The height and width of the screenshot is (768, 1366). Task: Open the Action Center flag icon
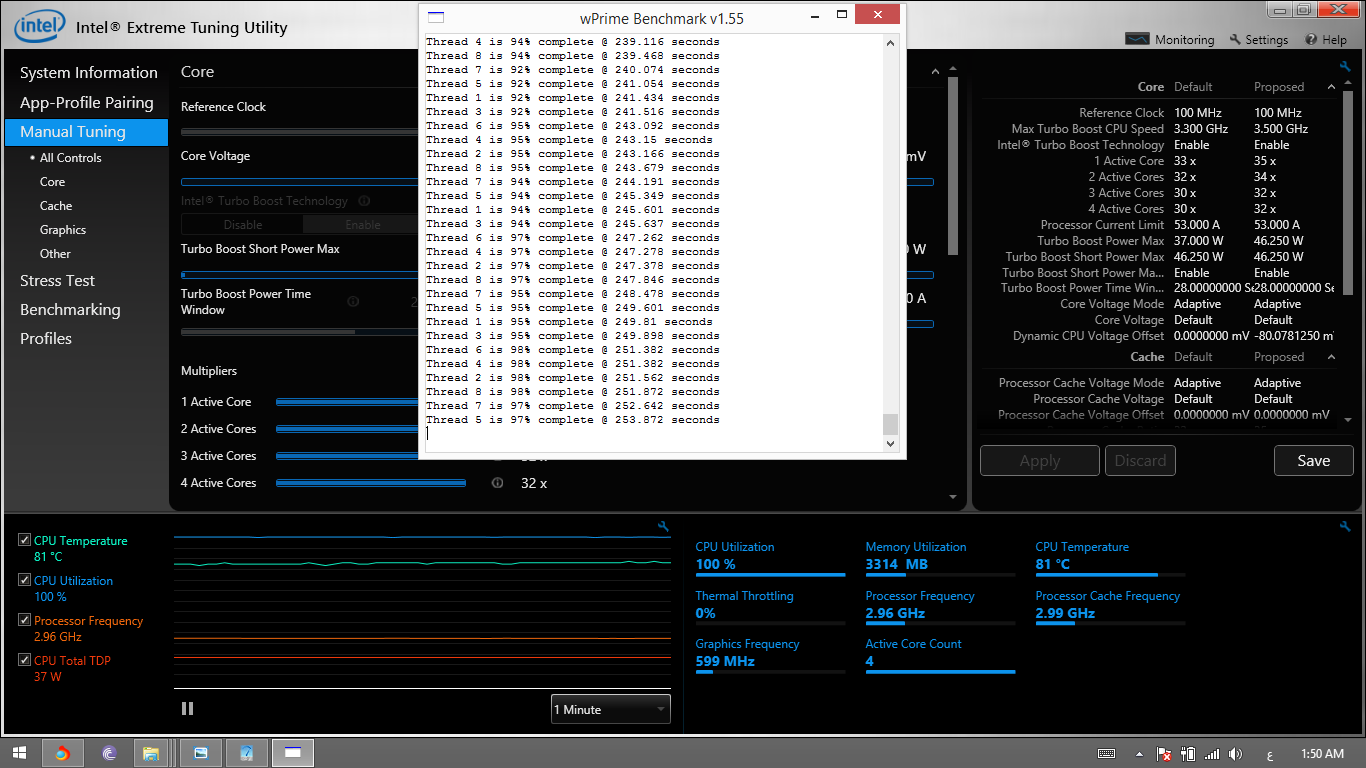click(1164, 754)
